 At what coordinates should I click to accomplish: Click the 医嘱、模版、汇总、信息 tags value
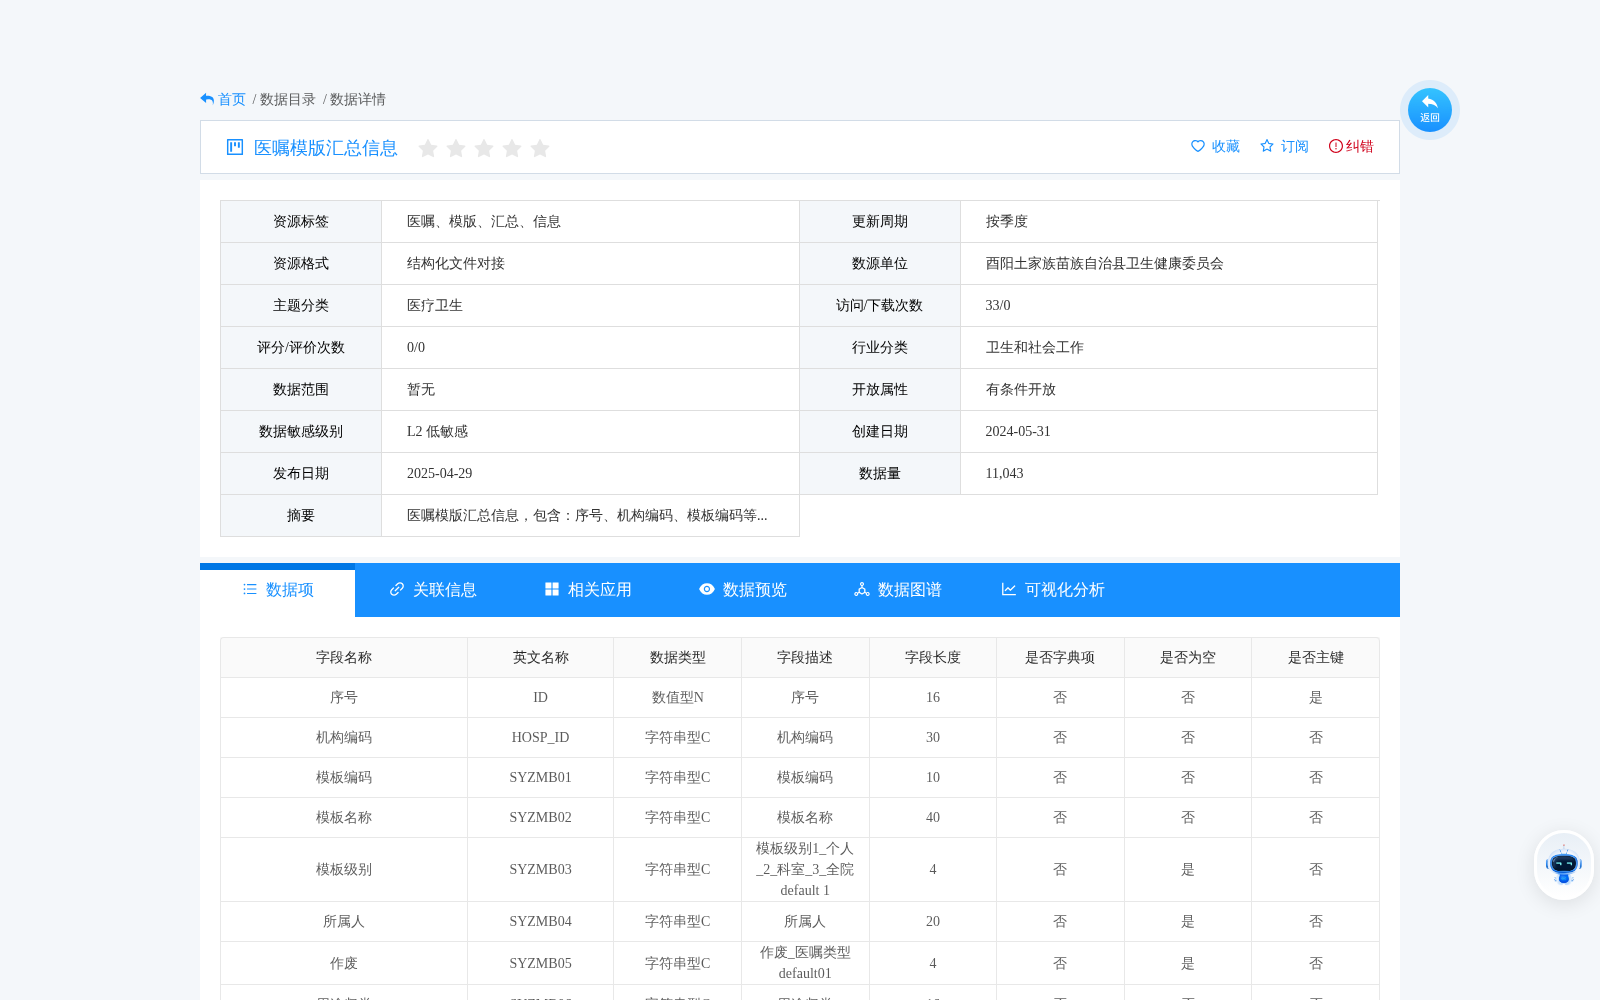pyautogui.click(x=484, y=221)
